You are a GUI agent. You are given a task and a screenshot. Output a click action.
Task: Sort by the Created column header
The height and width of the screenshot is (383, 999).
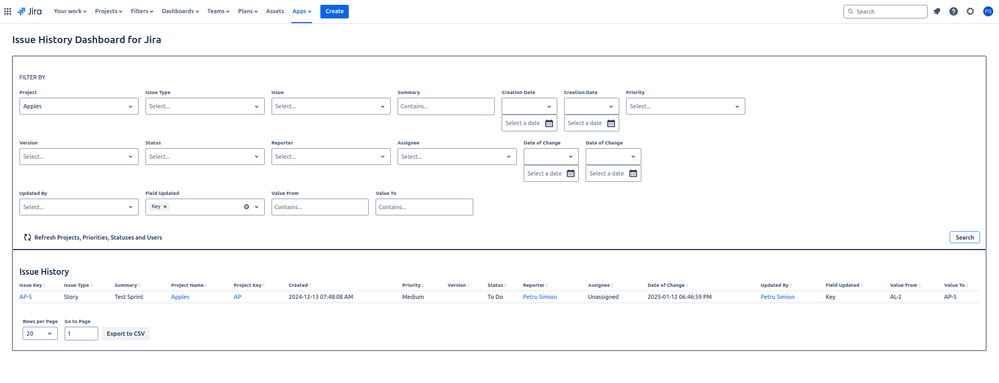click(299, 285)
